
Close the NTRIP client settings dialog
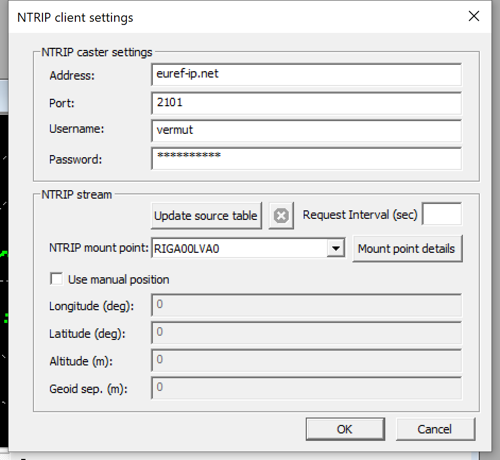(x=474, y=16)
